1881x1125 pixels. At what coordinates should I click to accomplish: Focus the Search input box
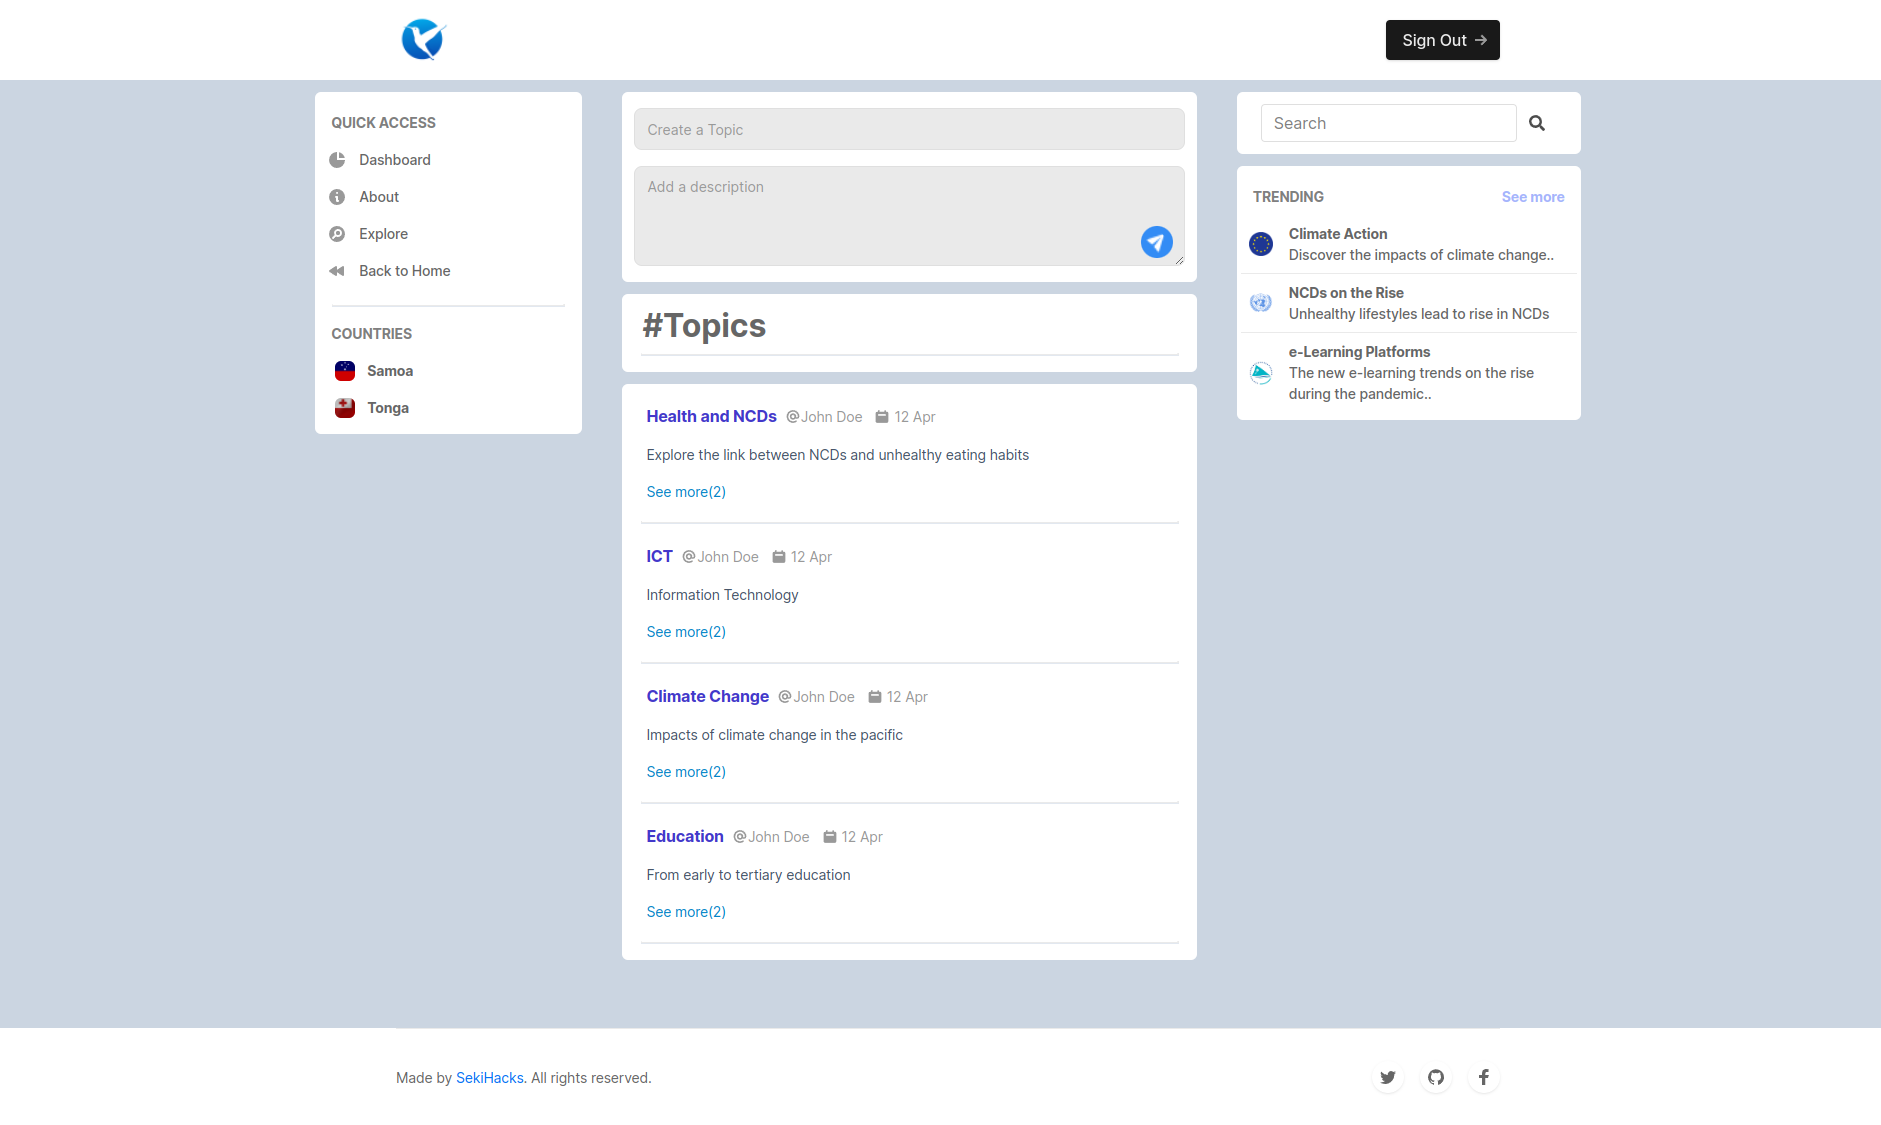click(x=1388, y=123)
